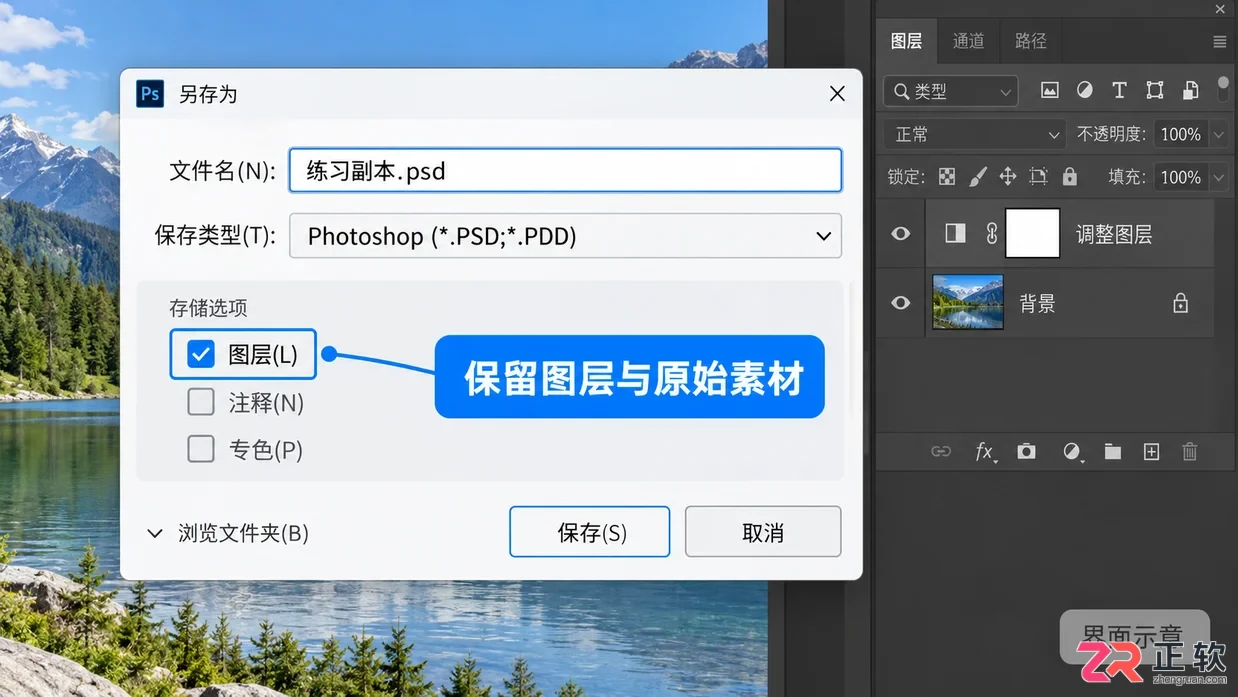
Task: Close the layers panel group
Action: pos(1221,9)
